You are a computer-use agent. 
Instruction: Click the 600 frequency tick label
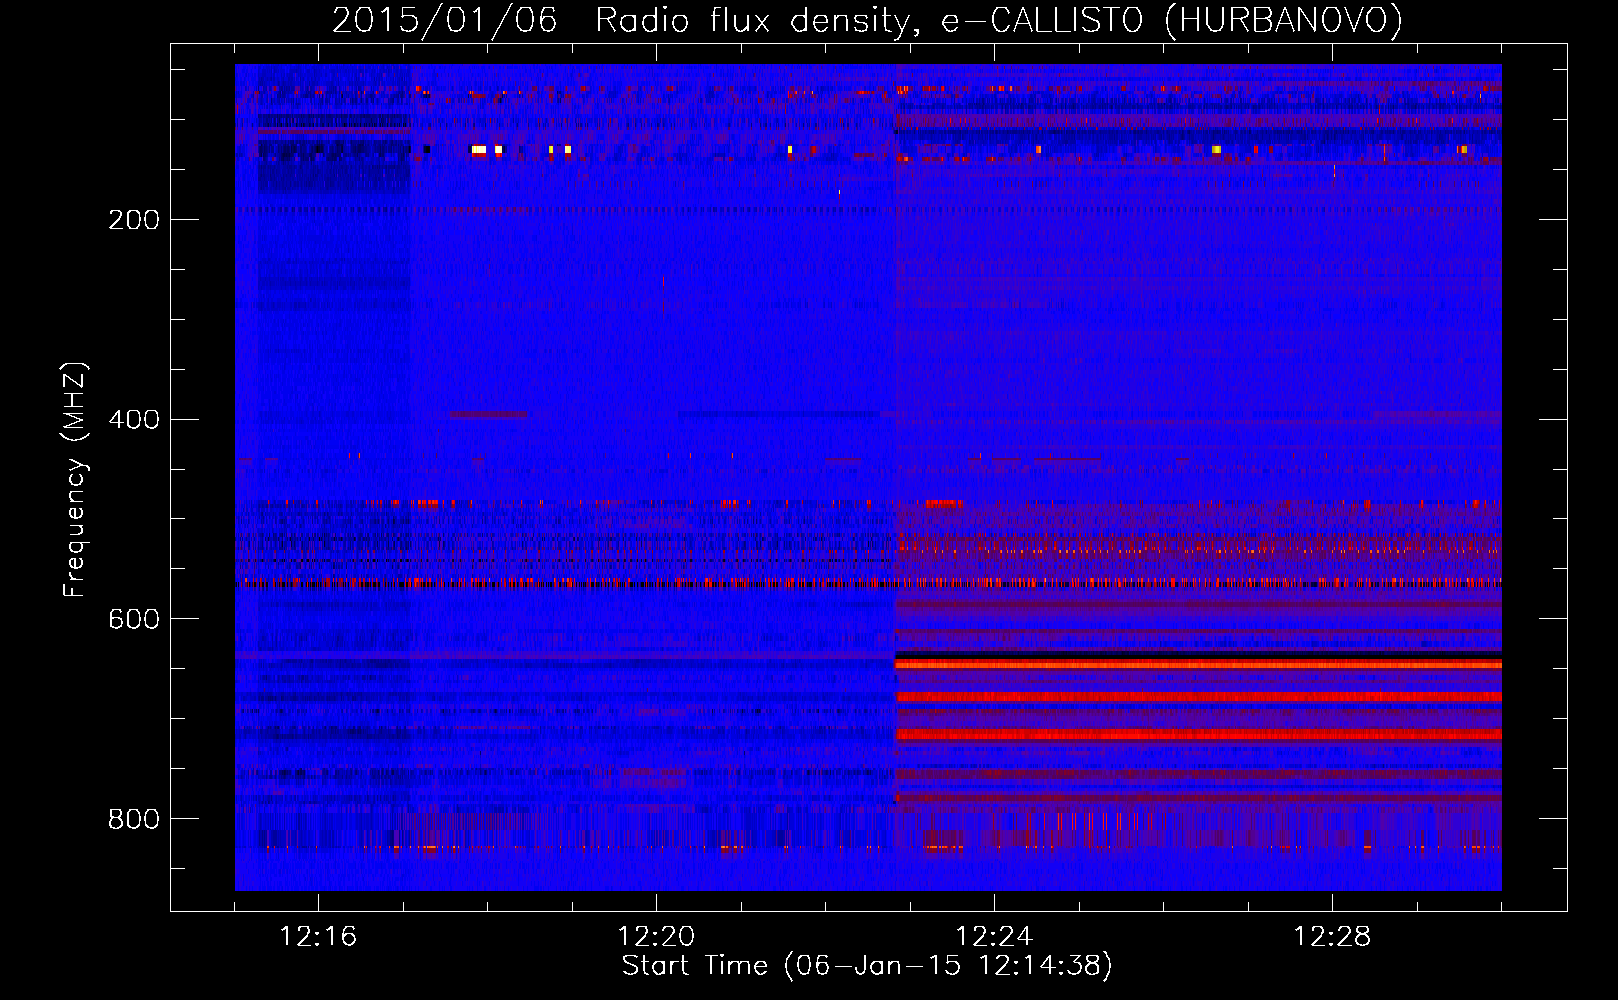(x=134, y=620)
